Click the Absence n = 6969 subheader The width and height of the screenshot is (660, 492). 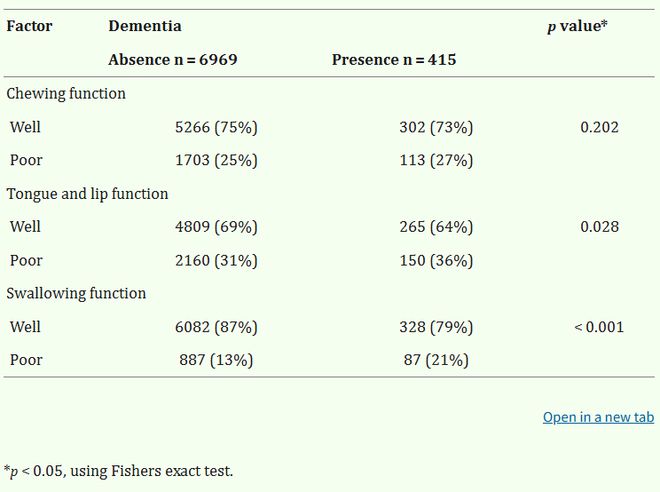click(x=173, y=60)
